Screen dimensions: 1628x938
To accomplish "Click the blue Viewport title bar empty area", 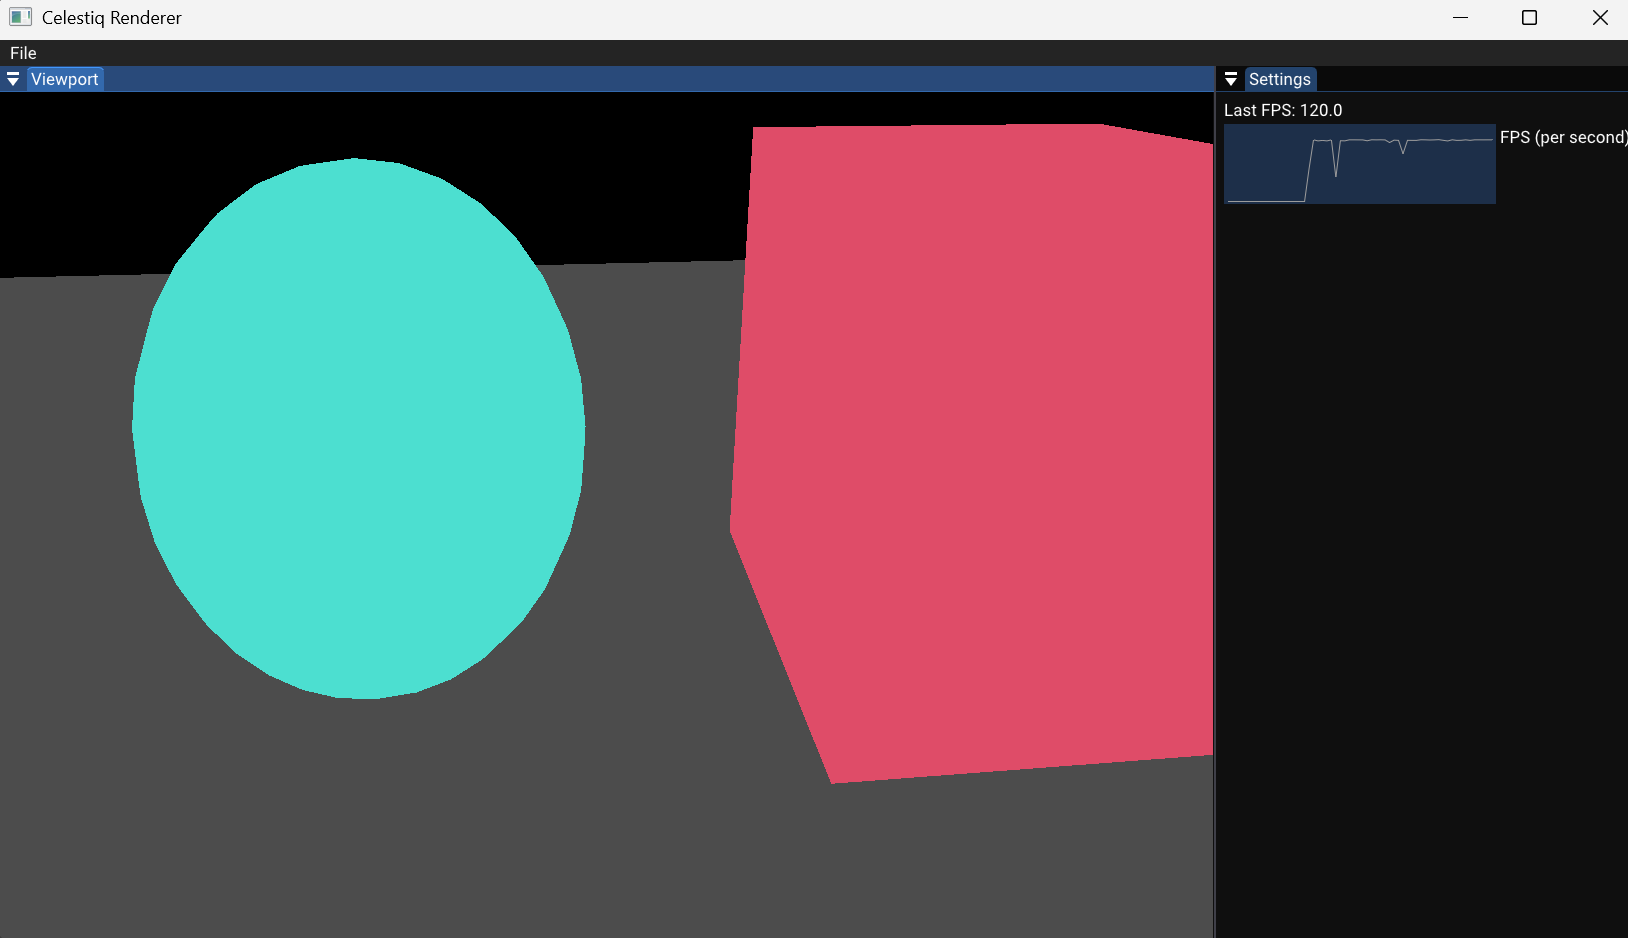I will click(x=650, y=79).
